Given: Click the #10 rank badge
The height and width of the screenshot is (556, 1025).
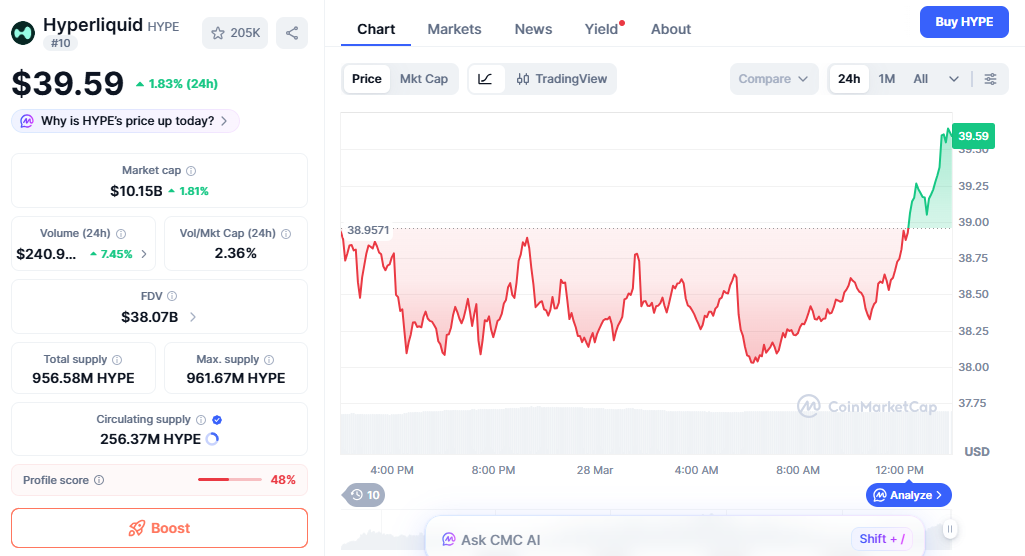Looking at the screenshot, I should tap(61, 43).
